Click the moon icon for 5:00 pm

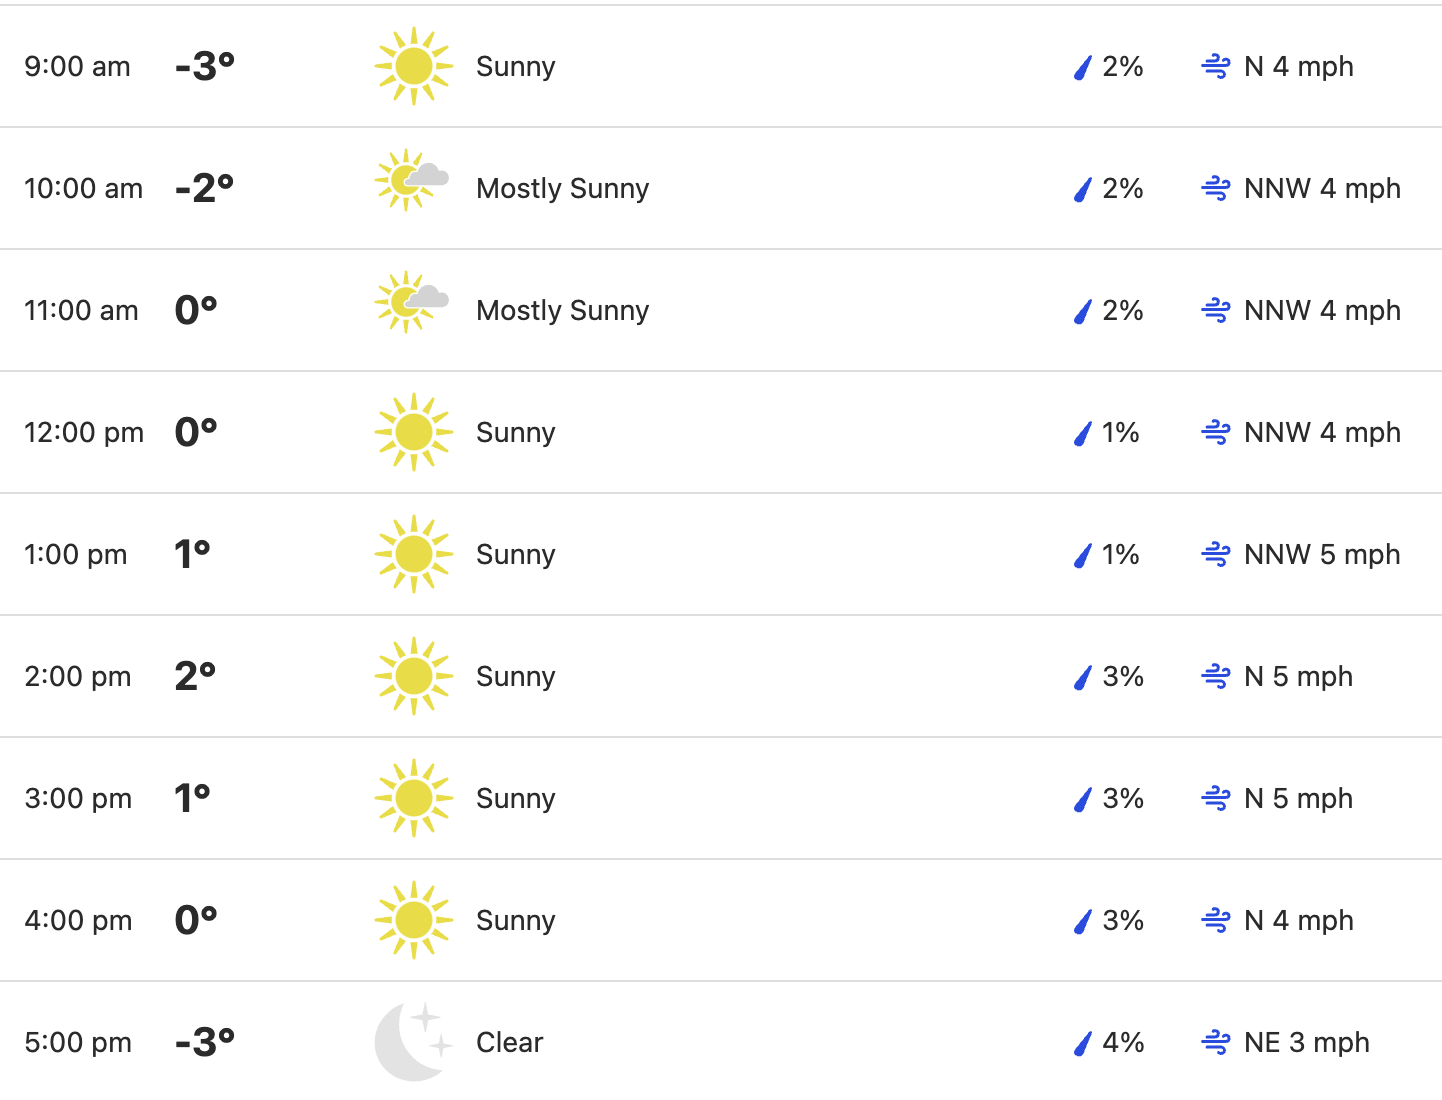tap(413, 1042)
